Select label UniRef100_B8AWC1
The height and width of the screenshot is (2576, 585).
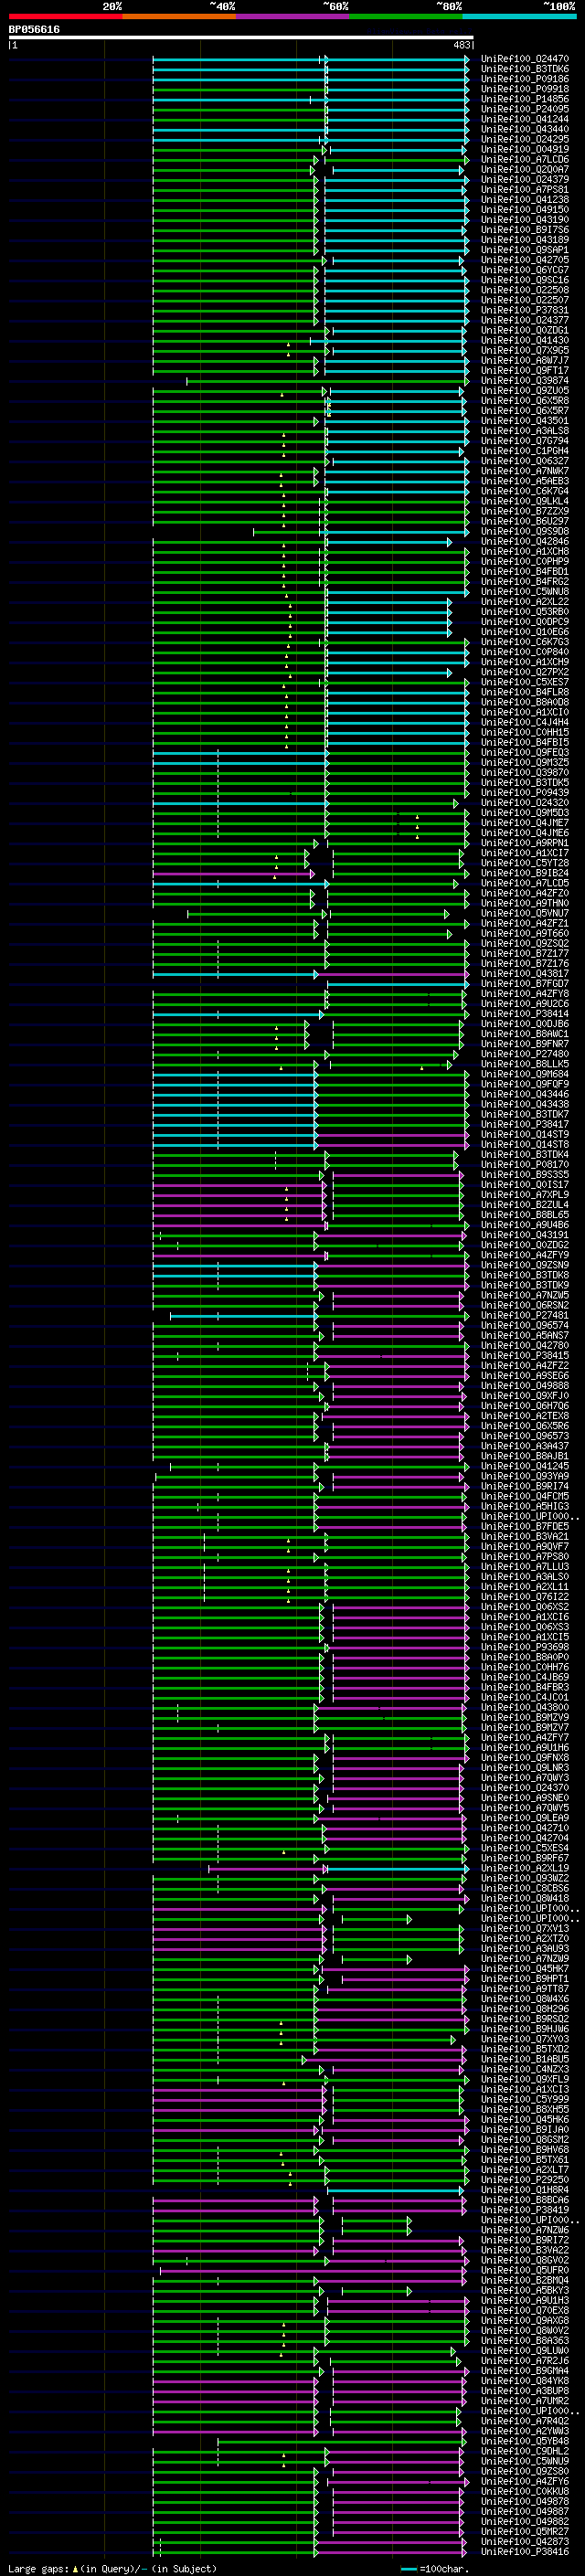(525, 1034)
